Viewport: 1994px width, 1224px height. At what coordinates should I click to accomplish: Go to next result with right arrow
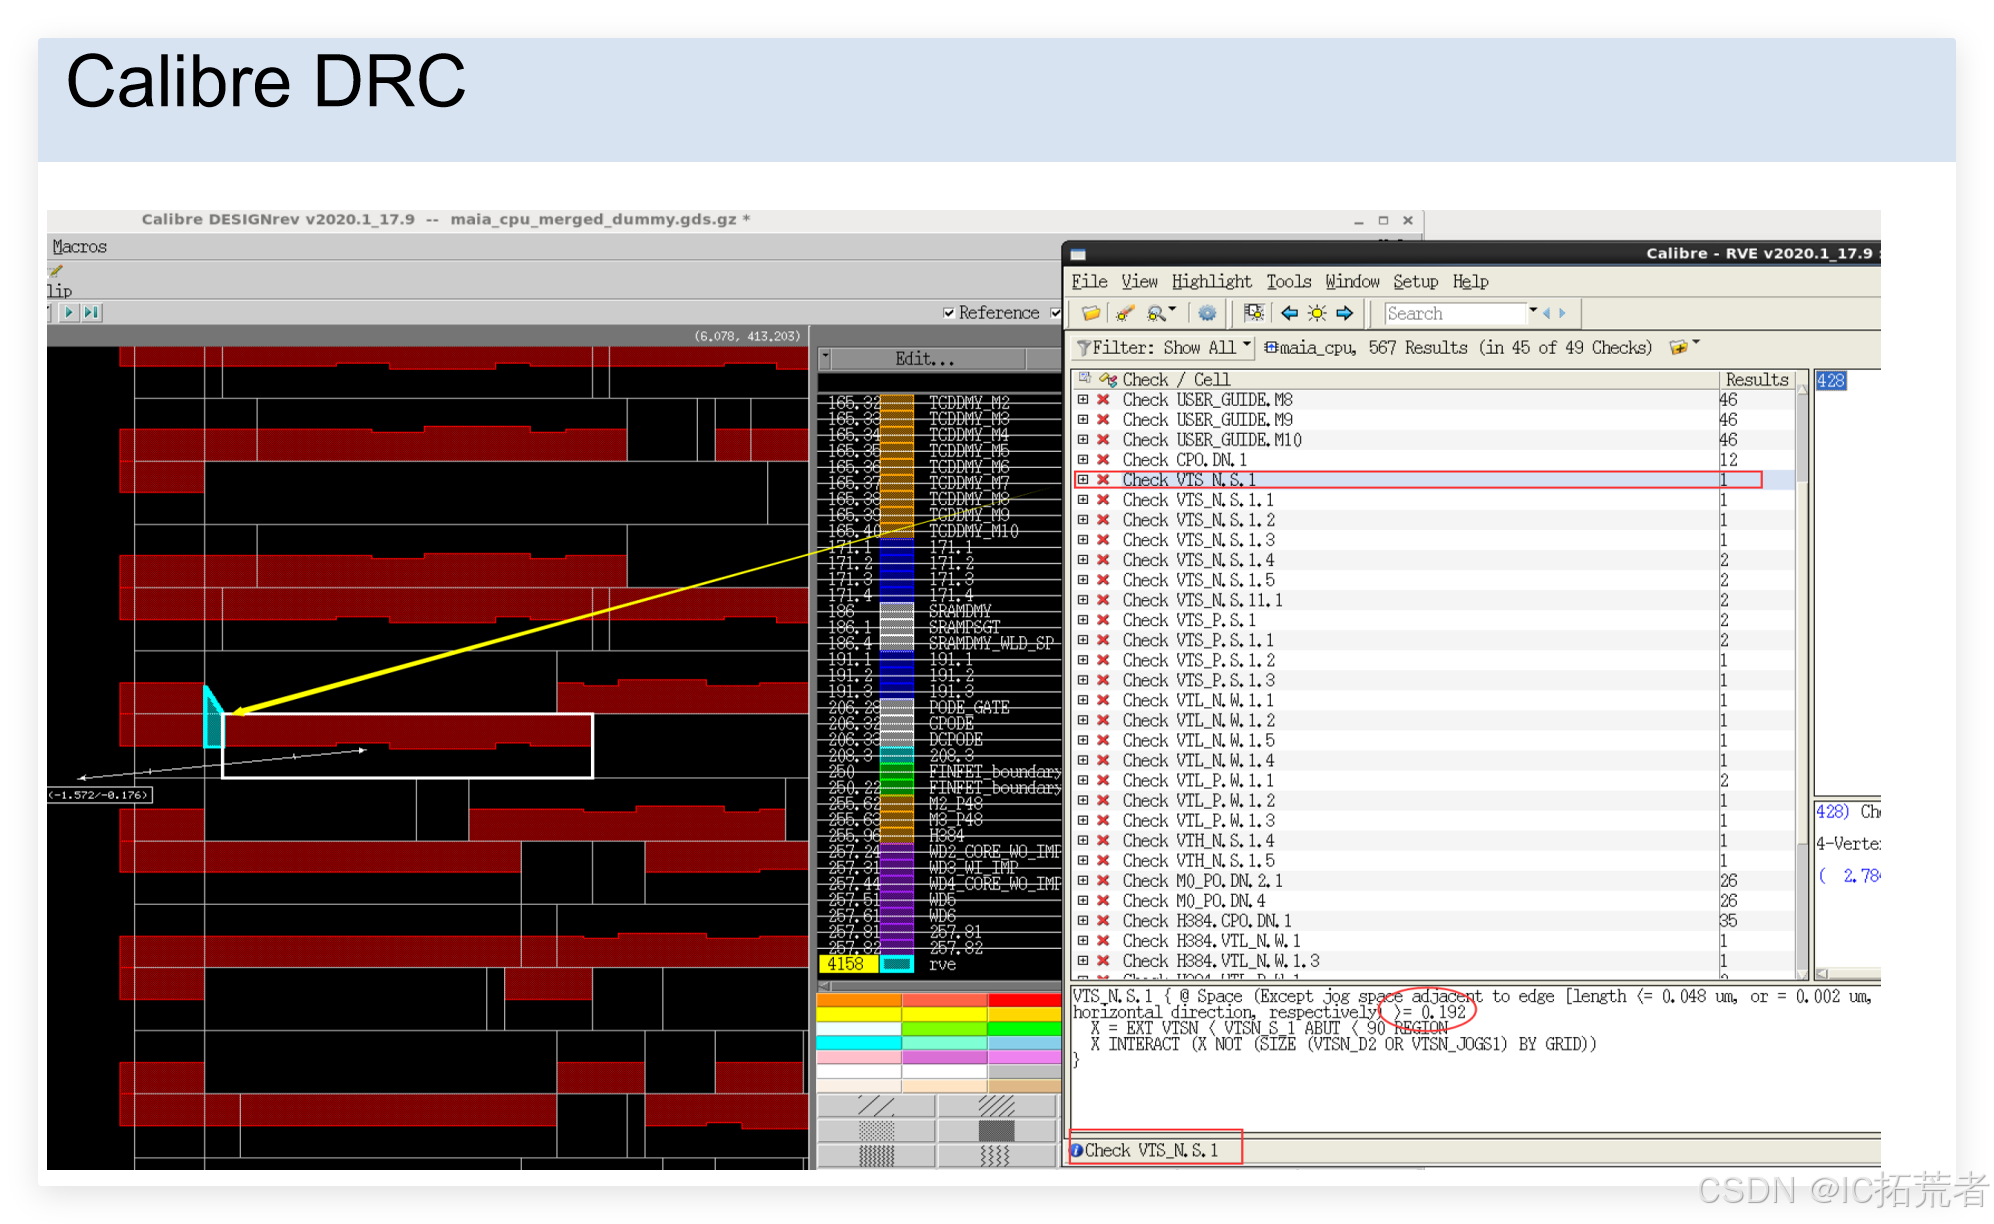point(1345,313)
